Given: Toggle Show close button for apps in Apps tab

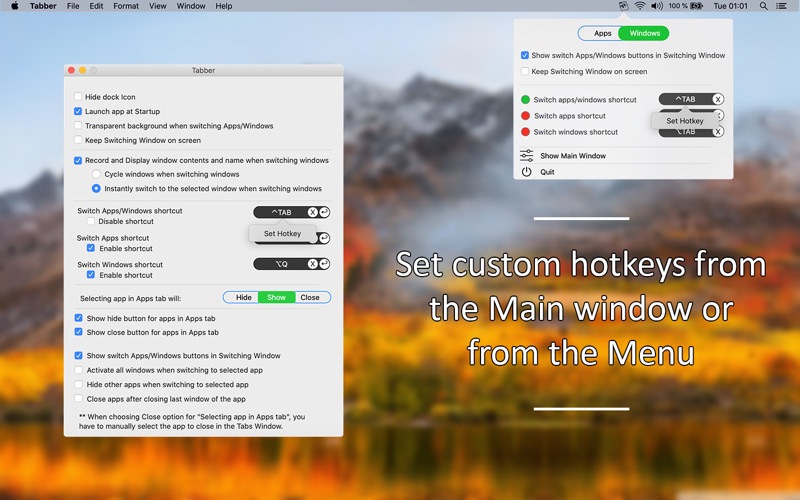Looking at the screenshot, I should (79, 332).
